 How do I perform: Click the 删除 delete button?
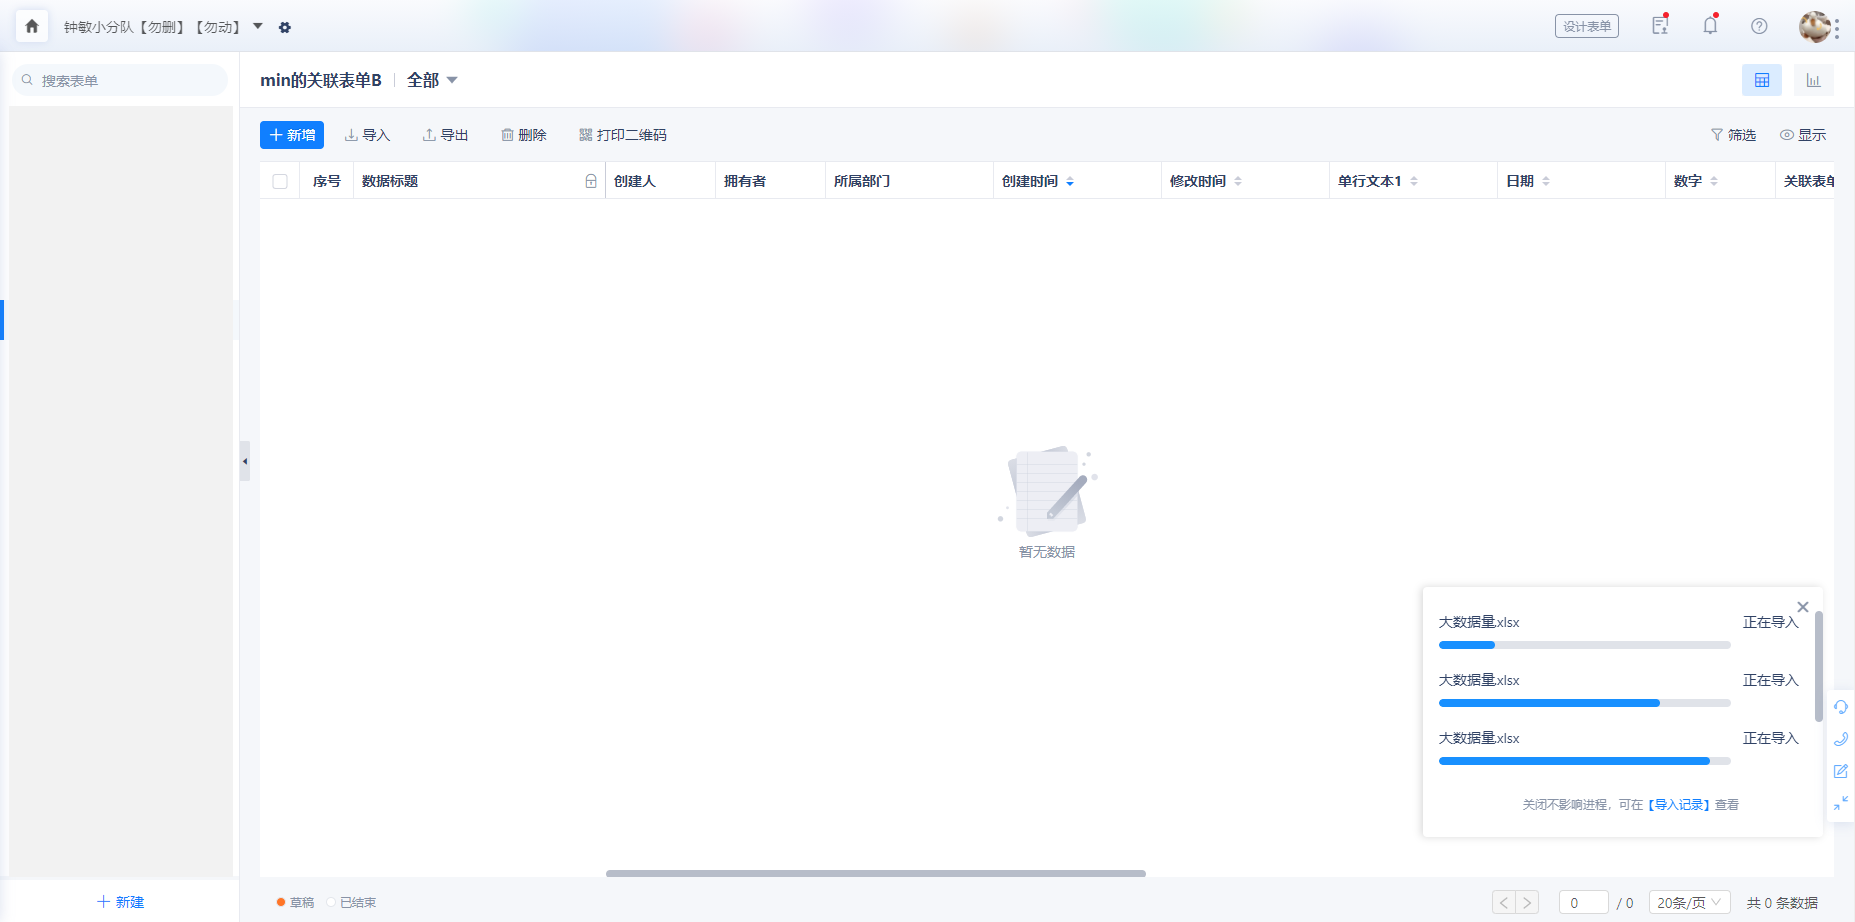coord(523,135)
